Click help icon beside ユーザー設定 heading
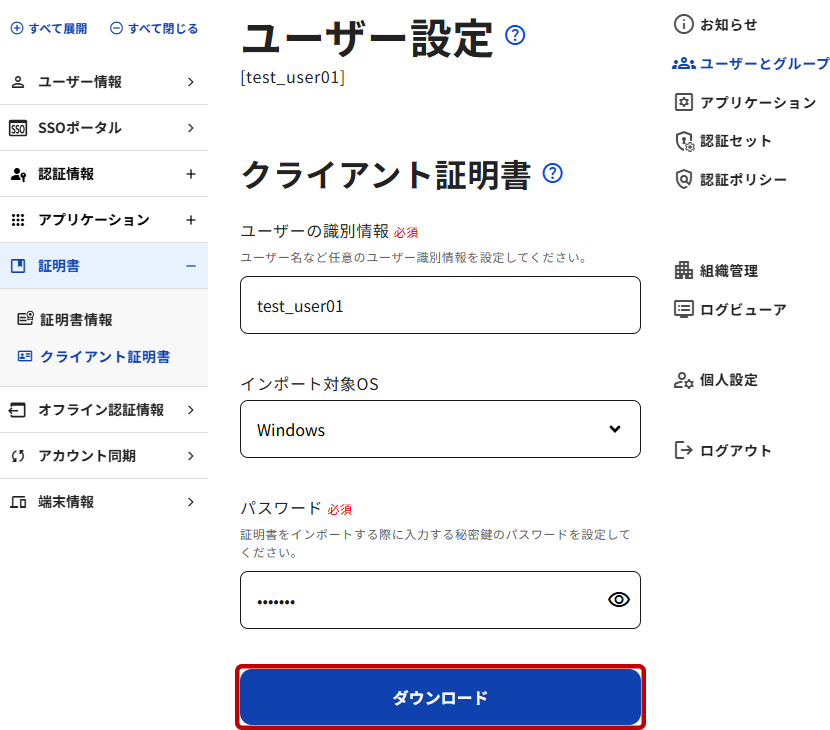Screen dimensions: 830x730 516,36
